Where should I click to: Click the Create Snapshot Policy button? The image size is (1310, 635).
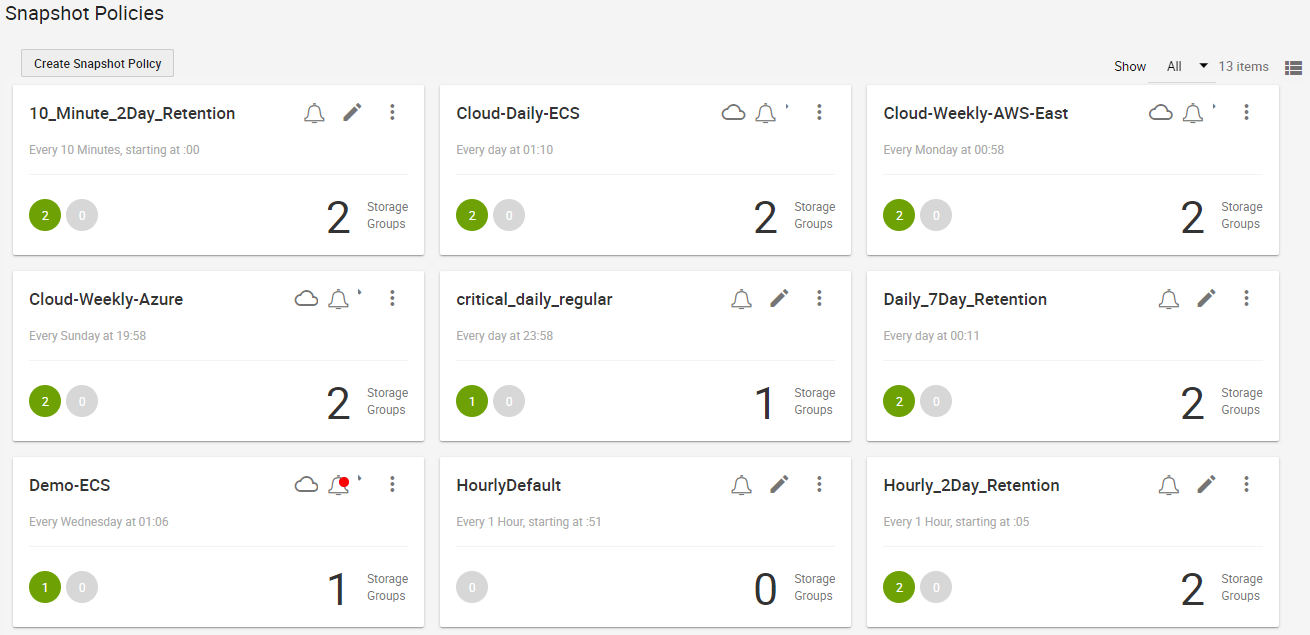pos(98,63)
